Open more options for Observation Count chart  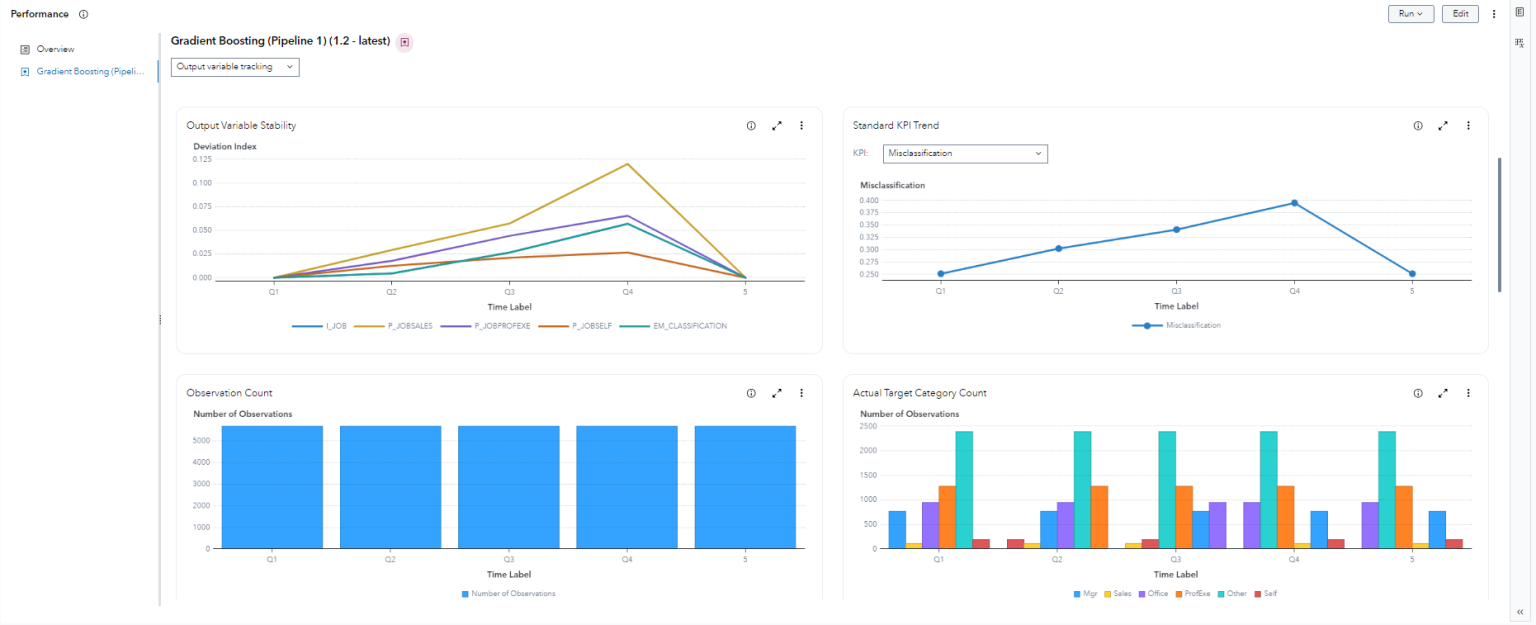[x=801, y=393]
